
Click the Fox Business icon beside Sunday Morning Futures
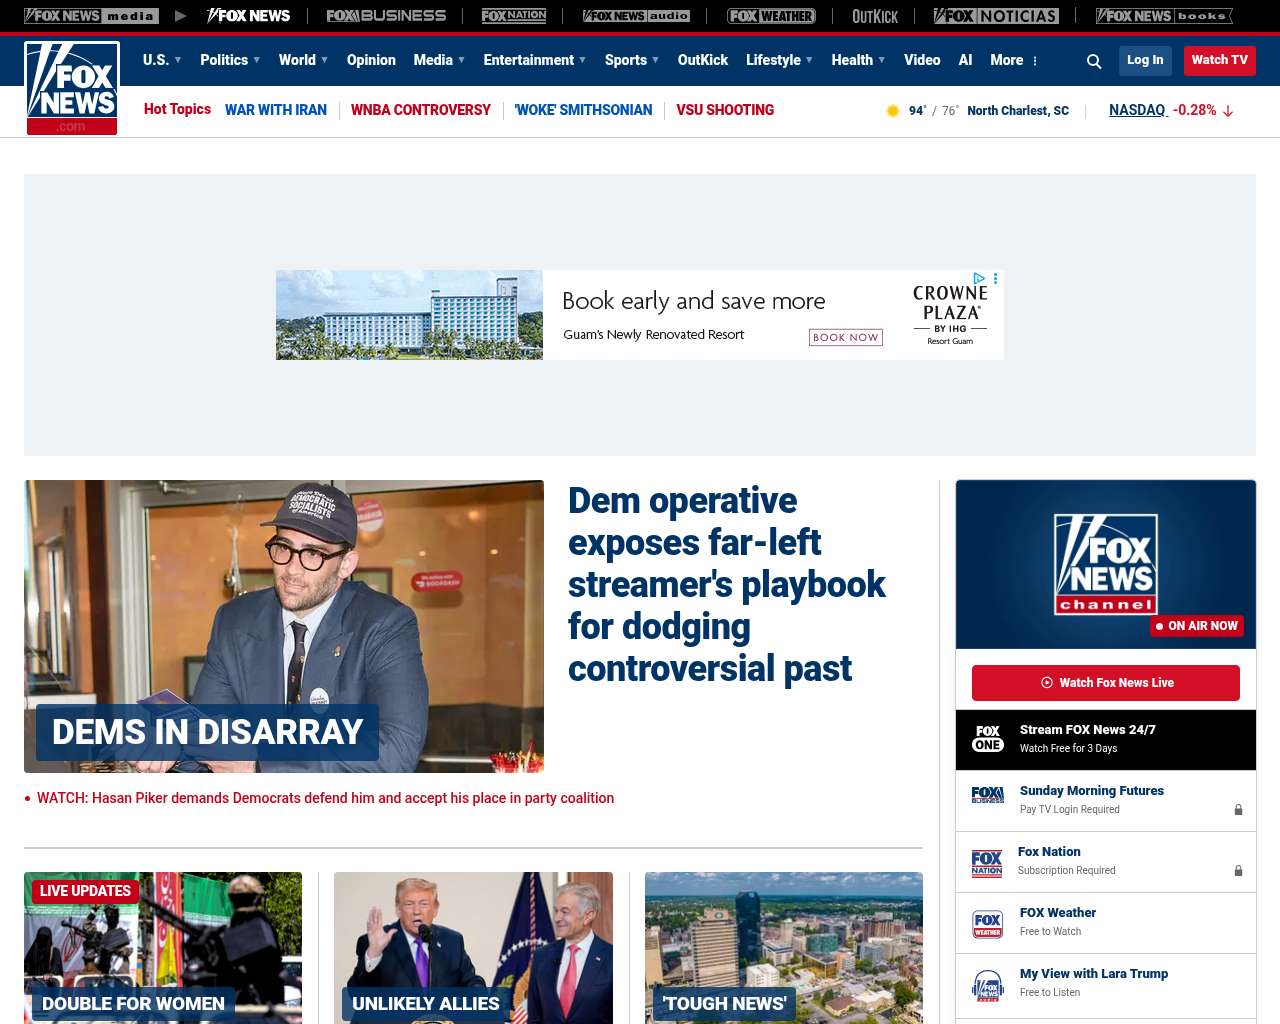point(988,796)
